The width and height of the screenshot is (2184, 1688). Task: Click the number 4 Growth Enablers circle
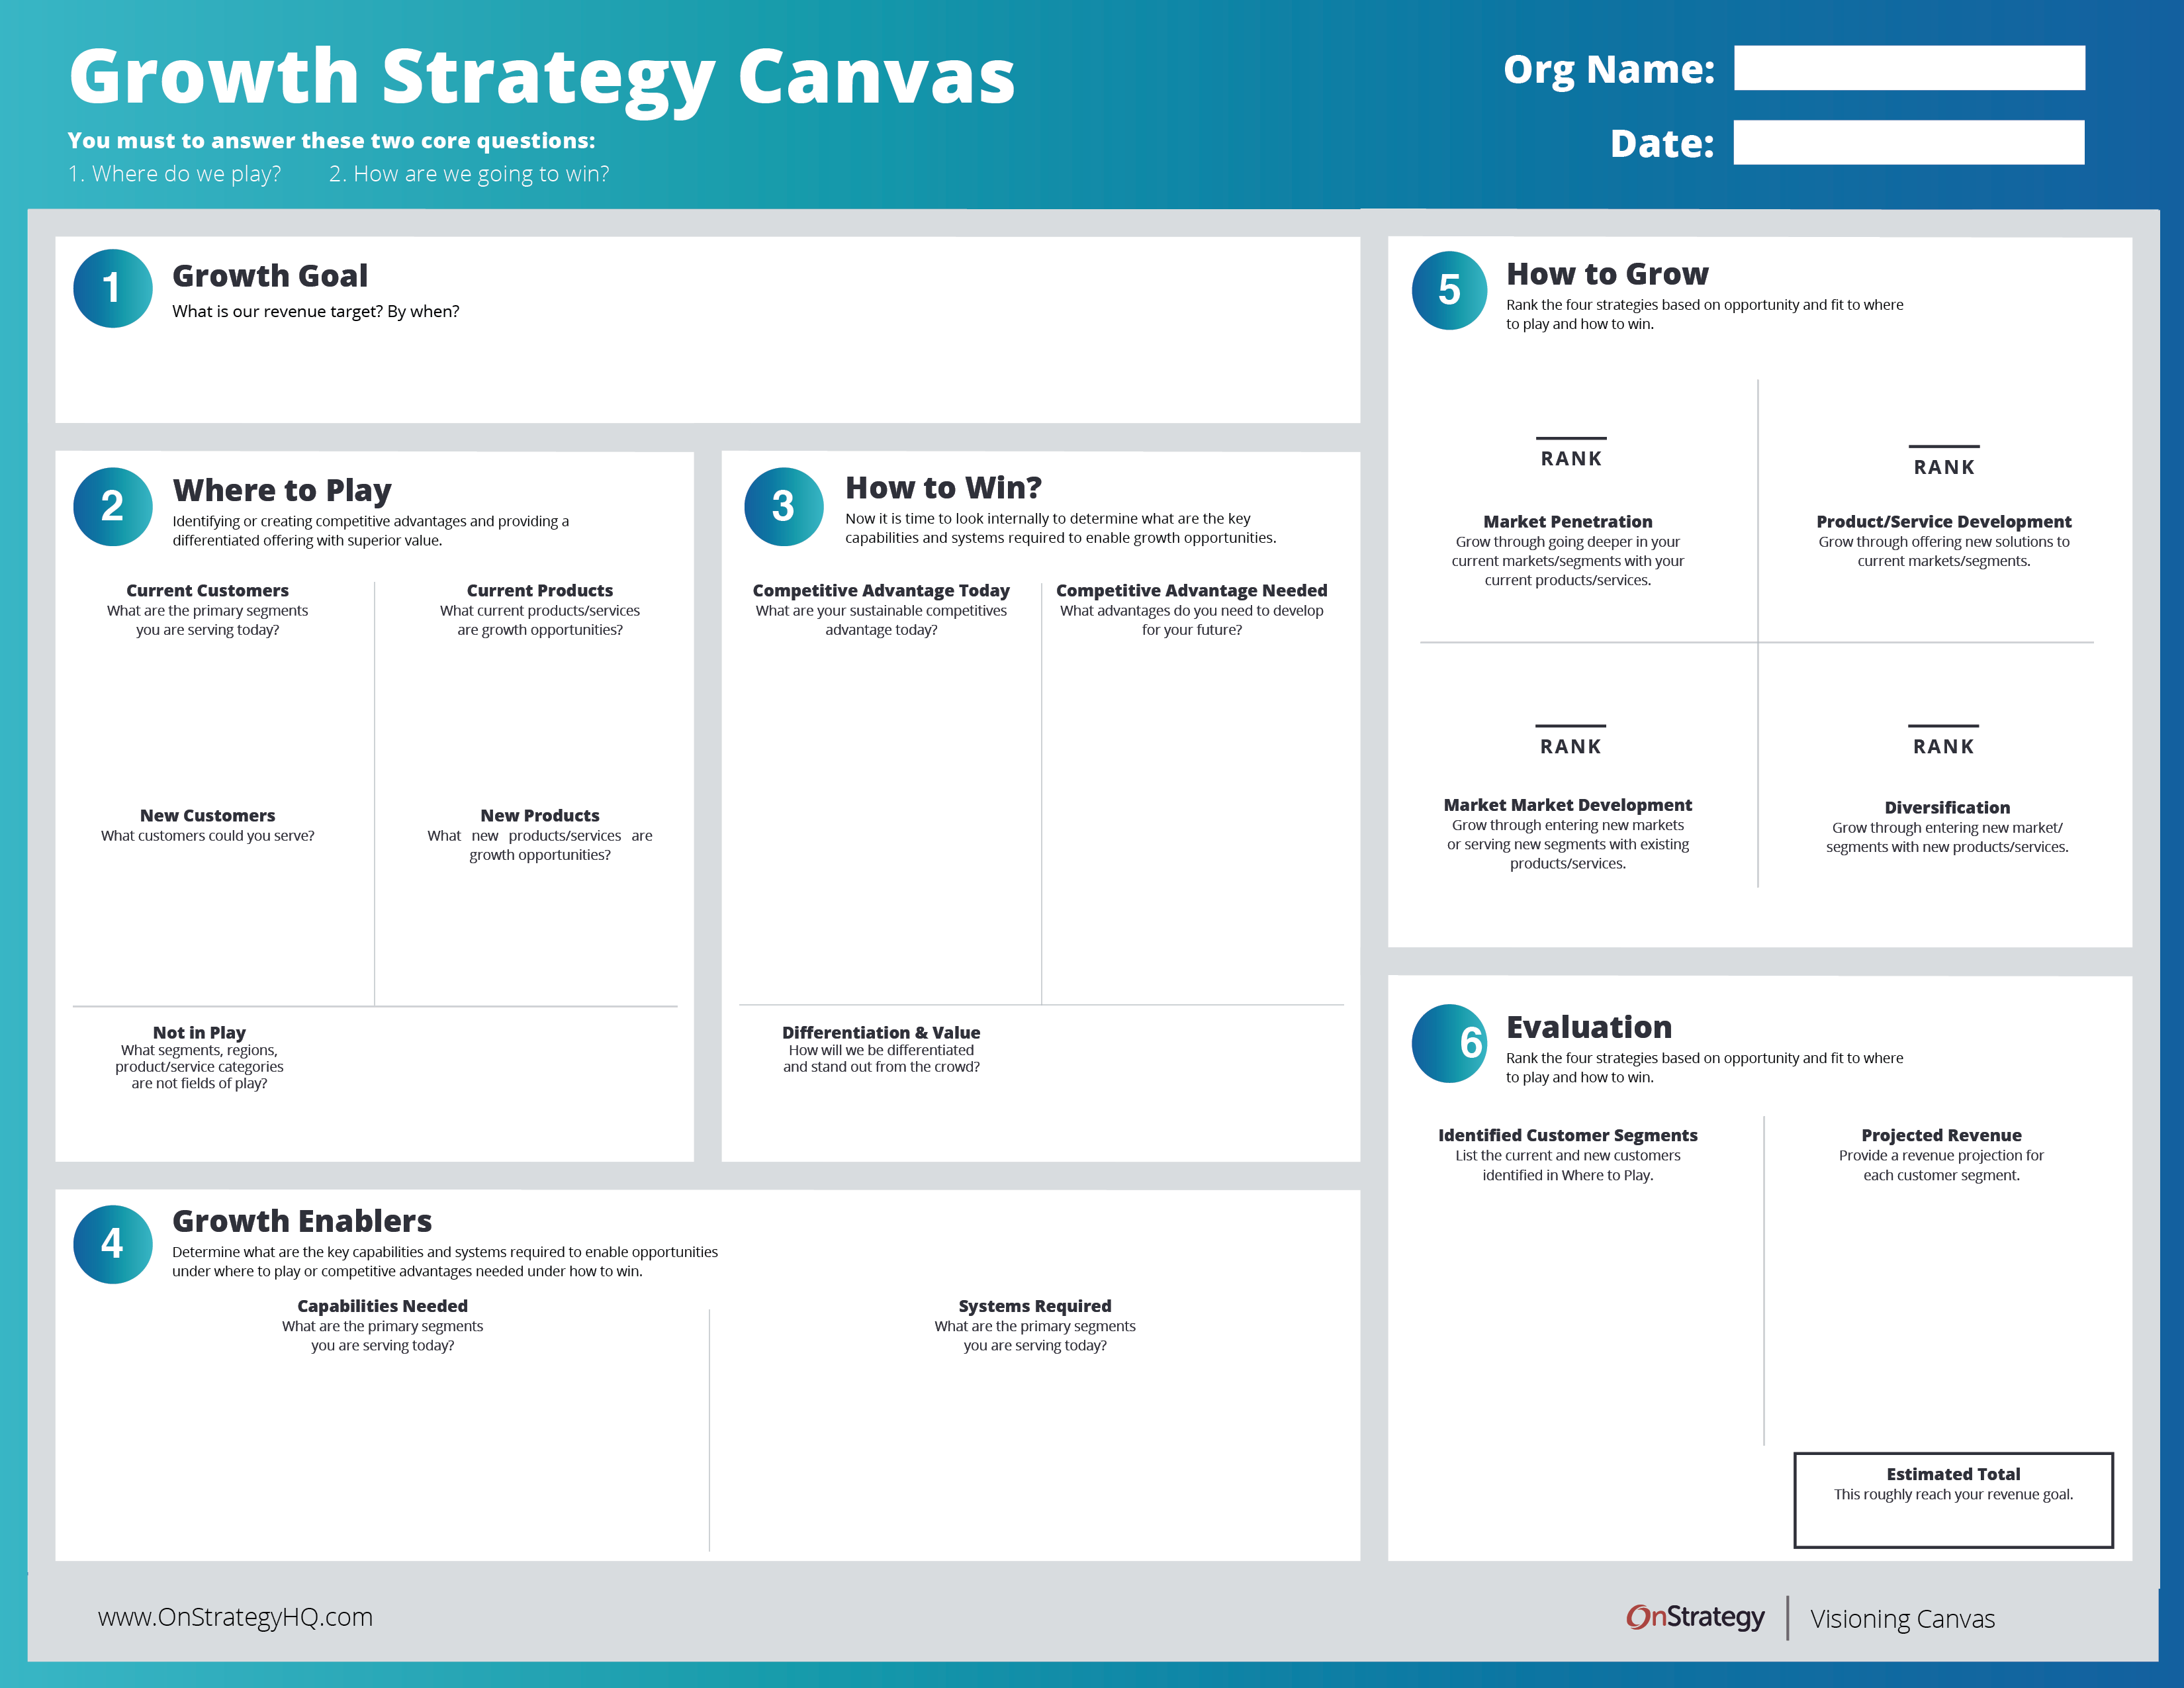pos(113,1244)
